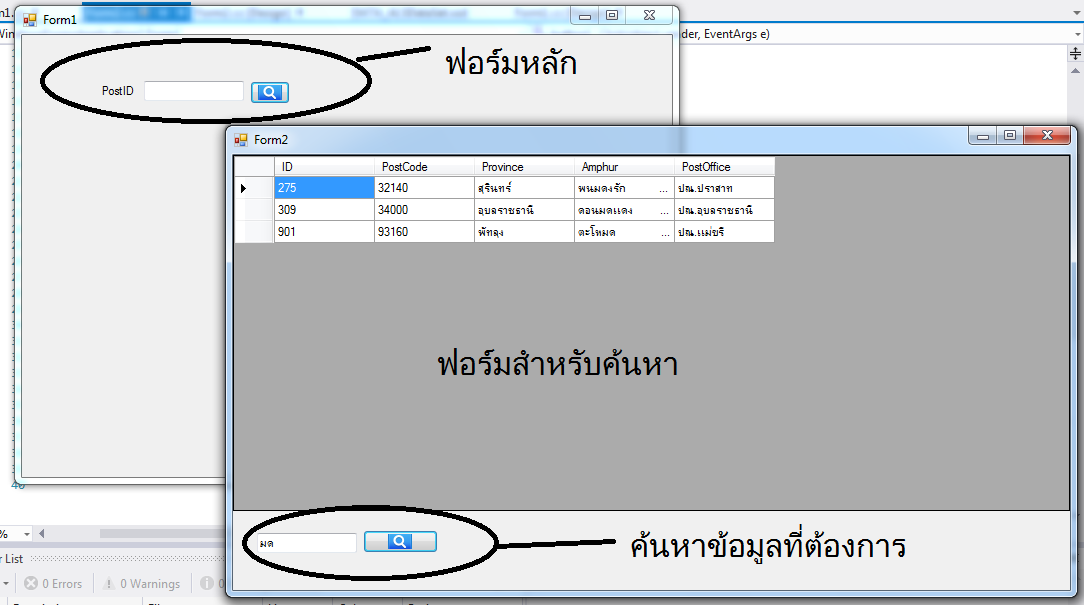
Task: Sort grid by the Amphur column header
Action: coord(624,167)
